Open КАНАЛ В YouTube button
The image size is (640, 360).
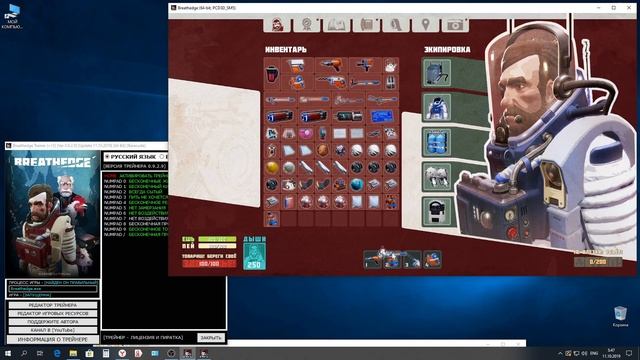[53, 330]
